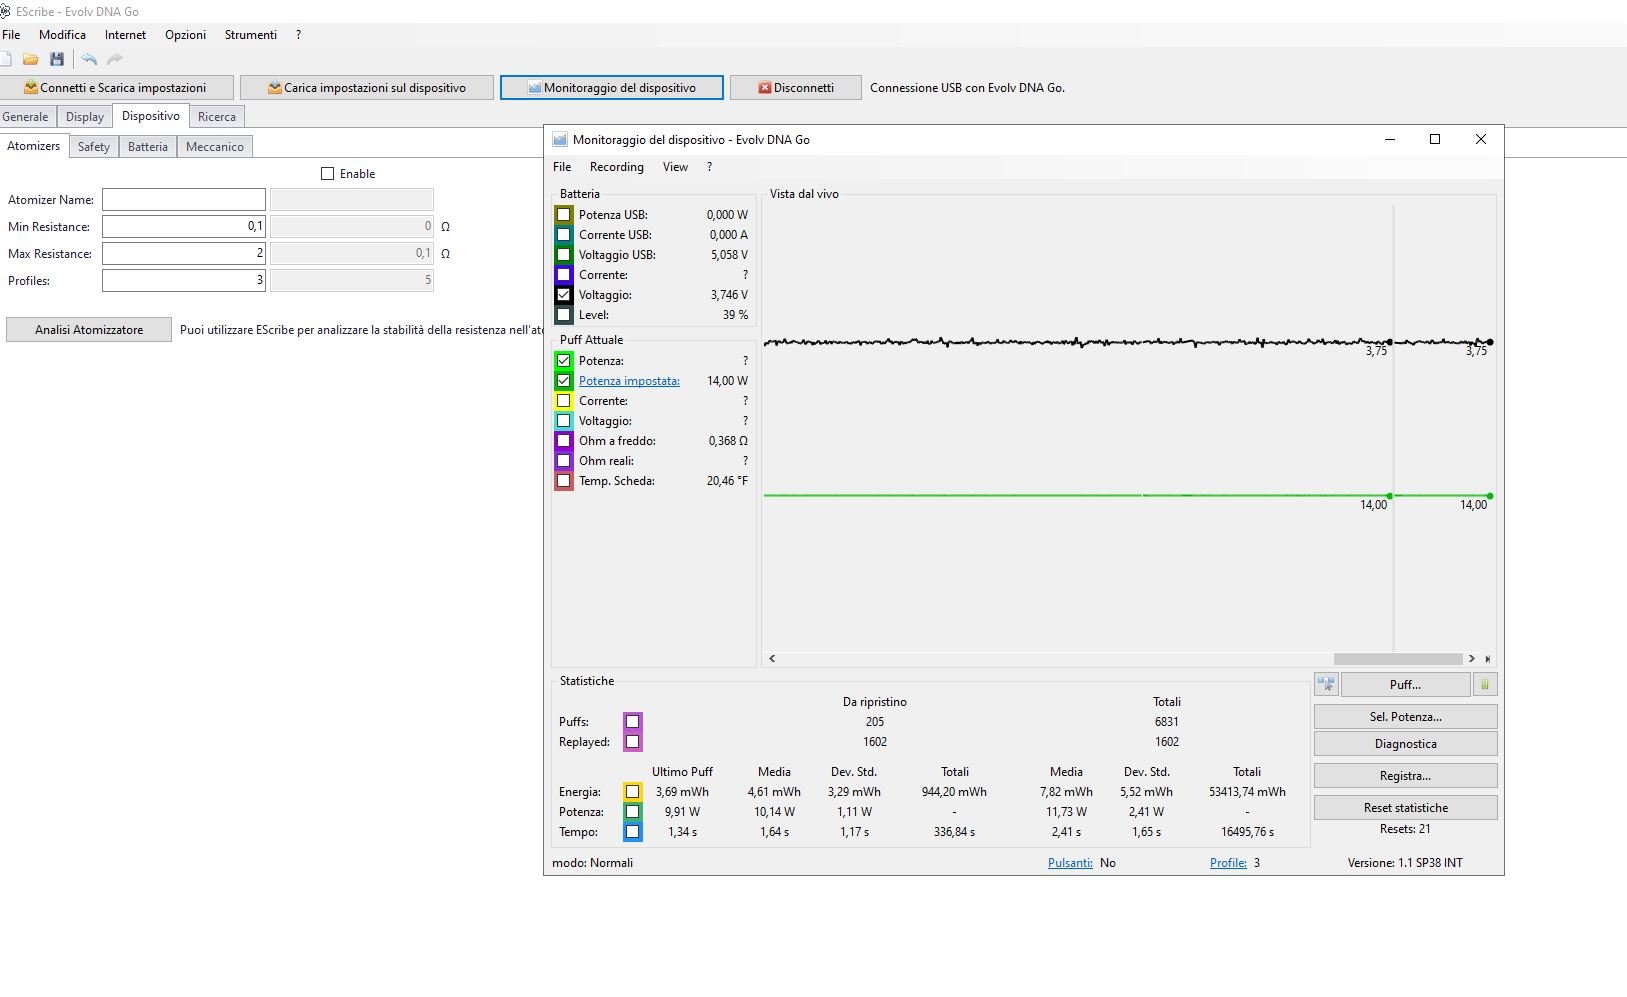Click the save floppy disk icon
1627x997 pixels.
click(57, 60)
